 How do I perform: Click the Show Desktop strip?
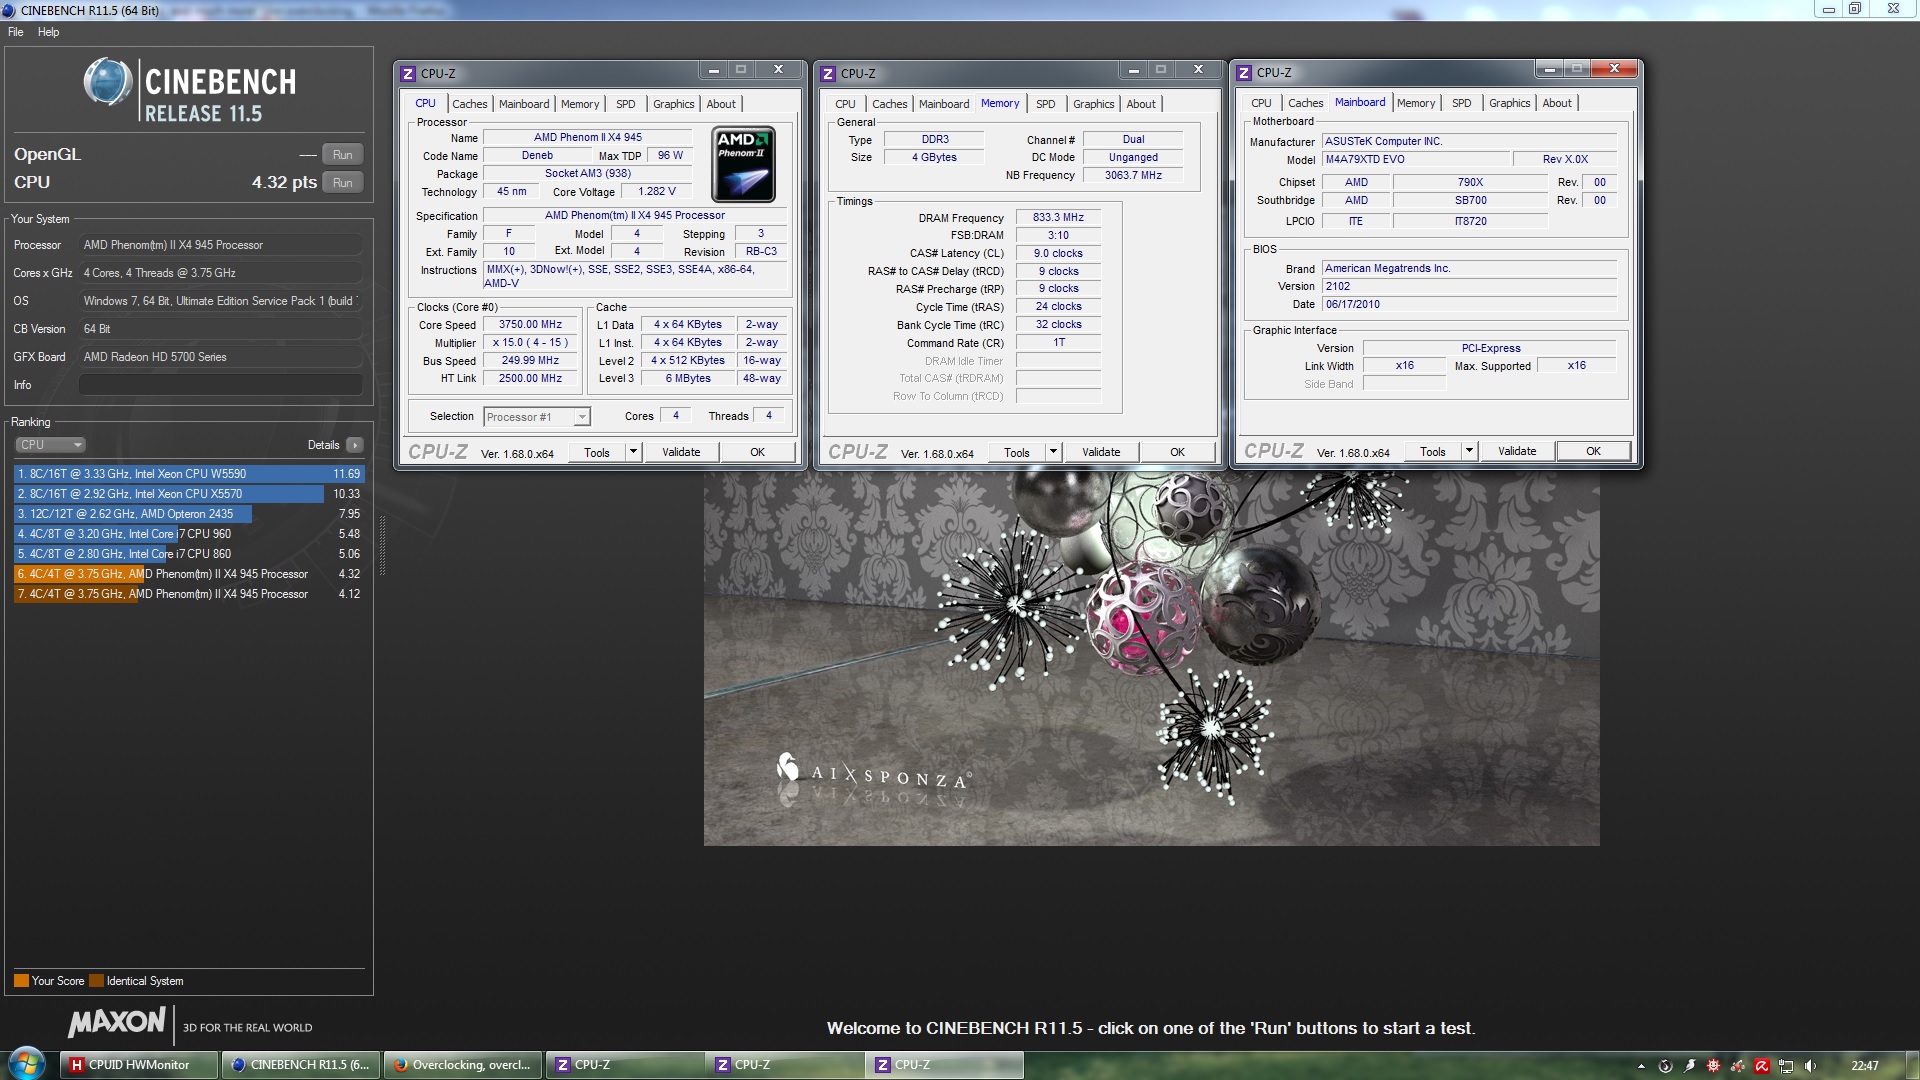coord(1913,1065)
